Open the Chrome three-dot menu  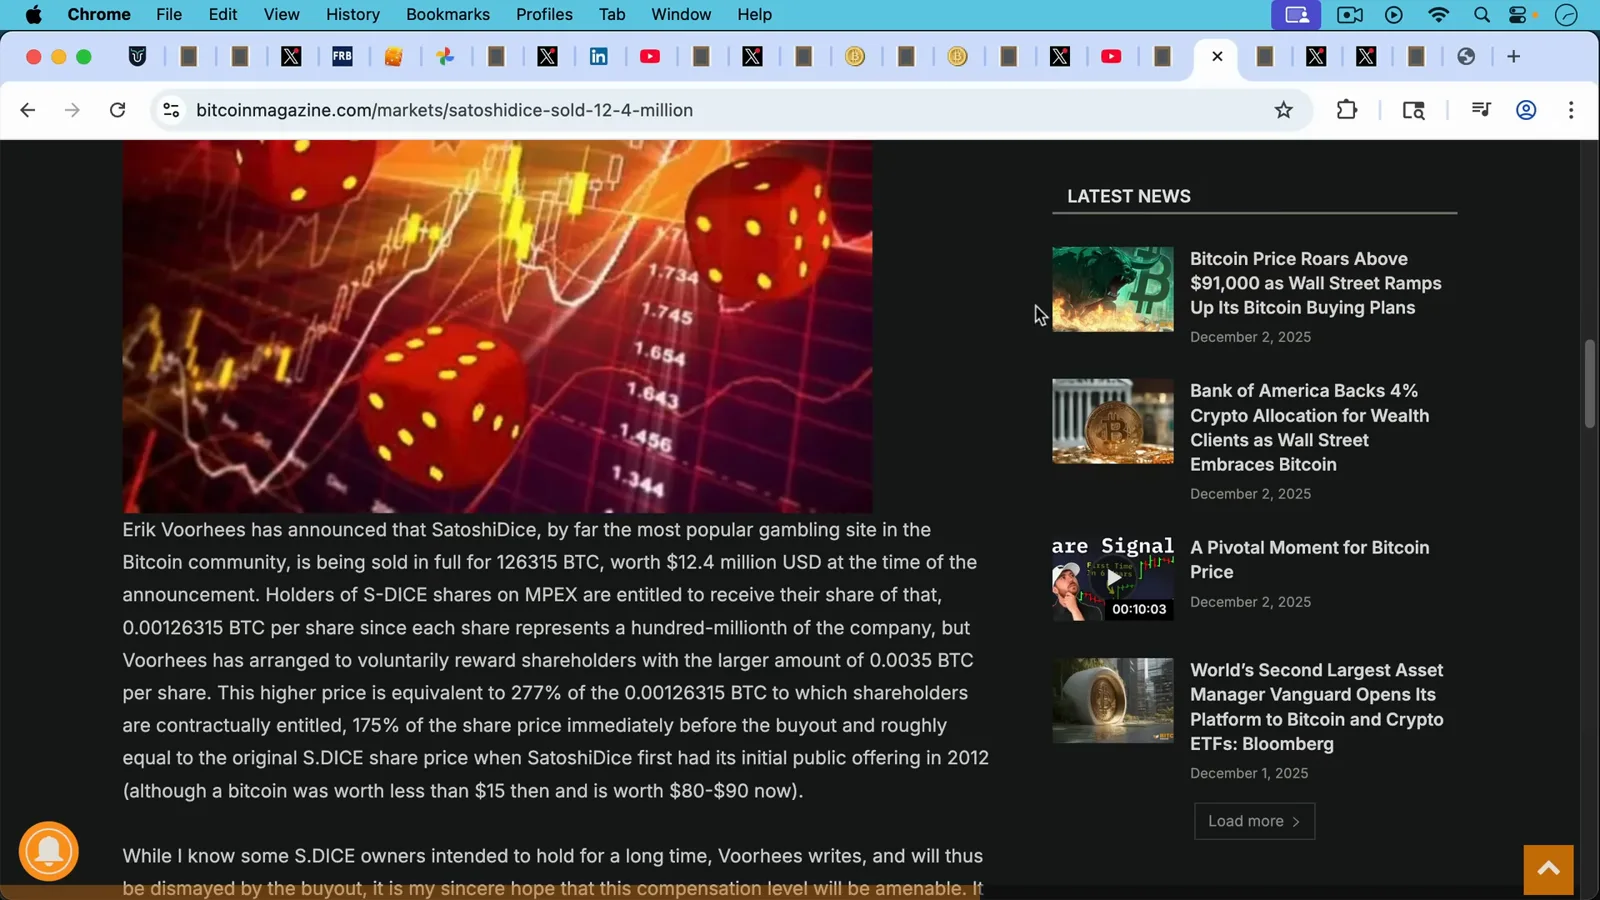[x=1571, y=110]
